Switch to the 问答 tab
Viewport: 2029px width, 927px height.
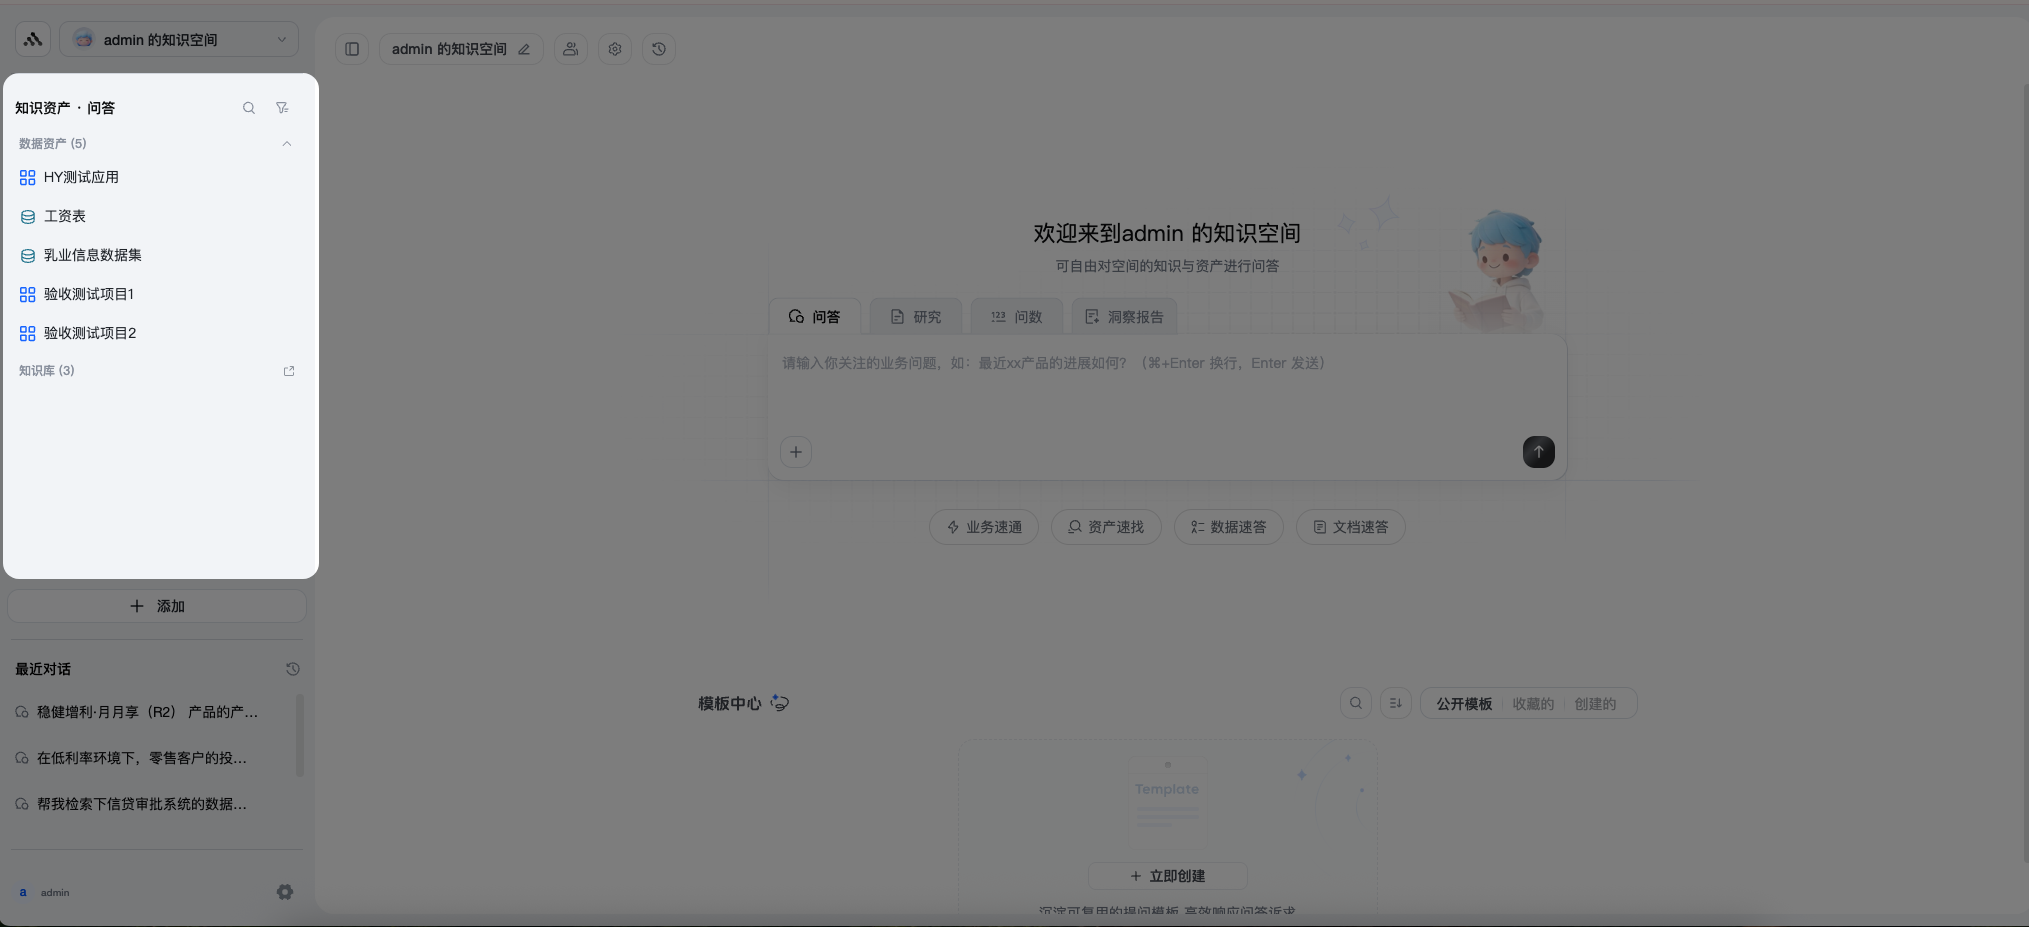814,317
